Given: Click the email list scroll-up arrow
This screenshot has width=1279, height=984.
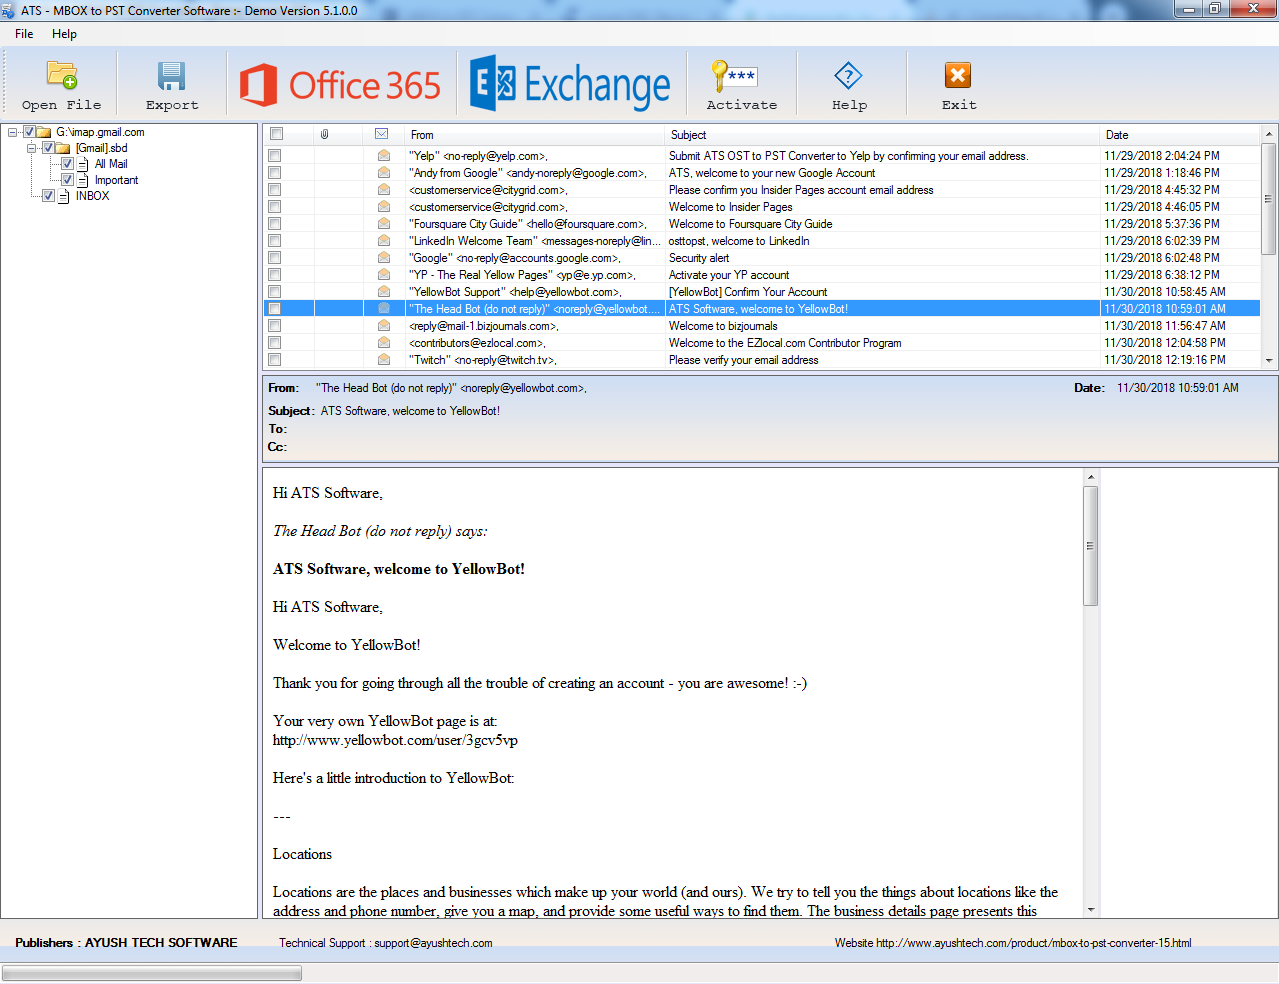Looking at the screenshot, I should coord(1269,134).
